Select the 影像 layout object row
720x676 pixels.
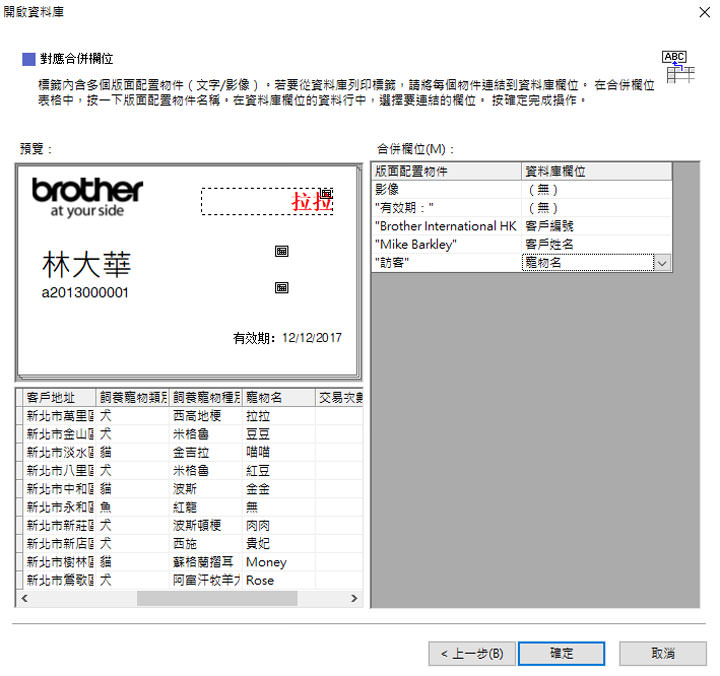[446, 189]
